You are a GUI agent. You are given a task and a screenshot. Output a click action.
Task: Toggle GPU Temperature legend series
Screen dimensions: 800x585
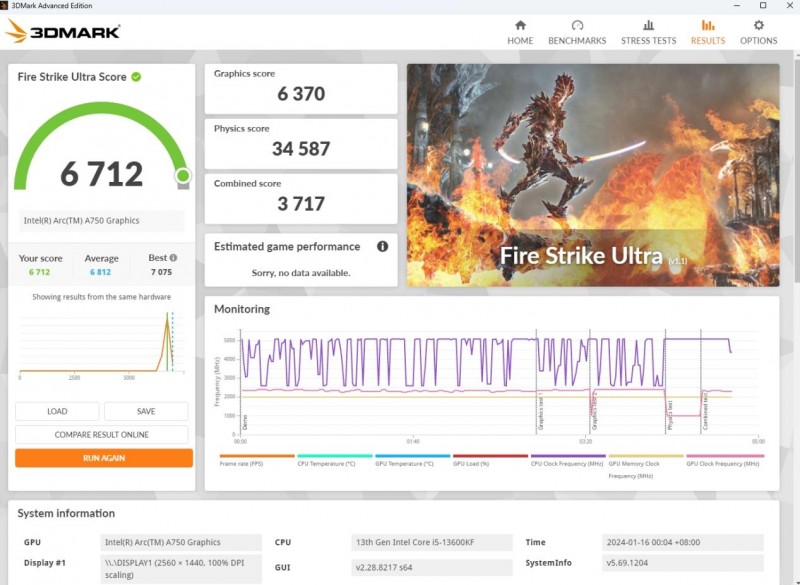click(412, 460)
